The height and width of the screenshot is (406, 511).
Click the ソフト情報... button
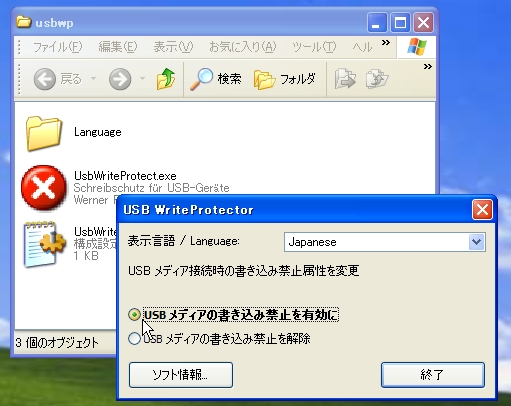[x=181, y=375]
